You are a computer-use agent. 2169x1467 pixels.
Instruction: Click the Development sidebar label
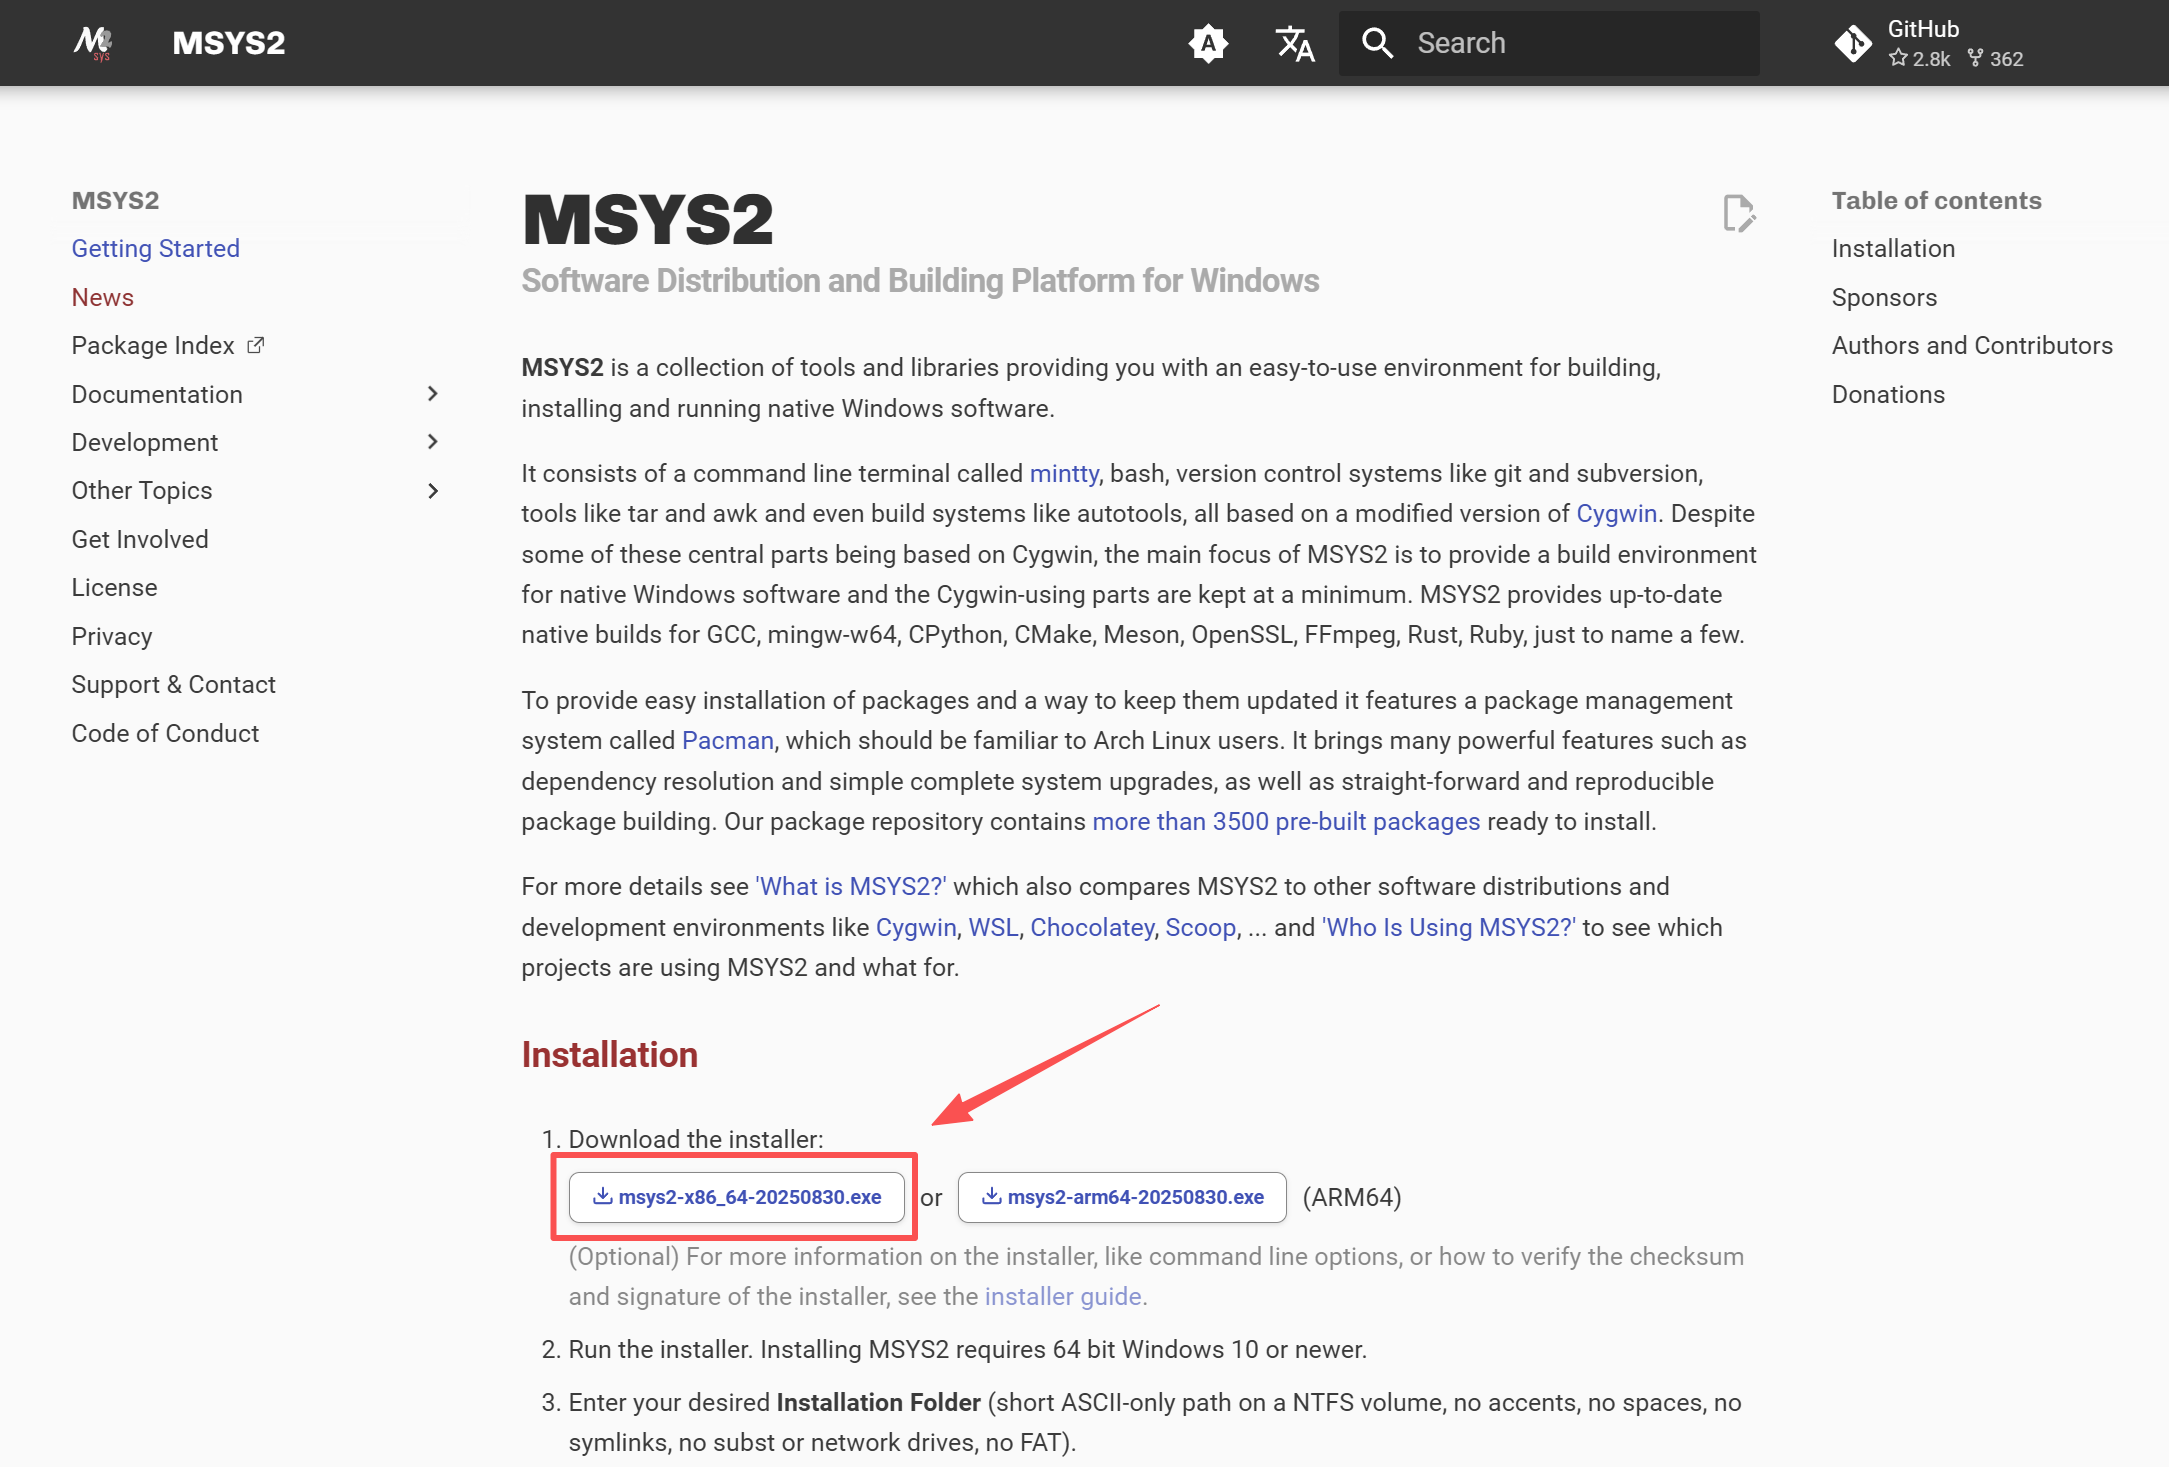point(145,442)
